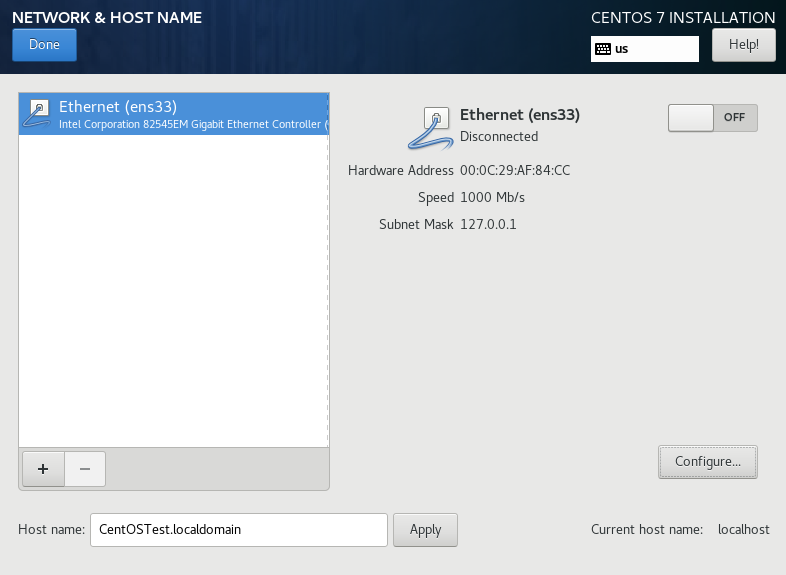Click the 127.0.0.1 subnet mask value
786x575 pixels.
click(x=488, y=224)
